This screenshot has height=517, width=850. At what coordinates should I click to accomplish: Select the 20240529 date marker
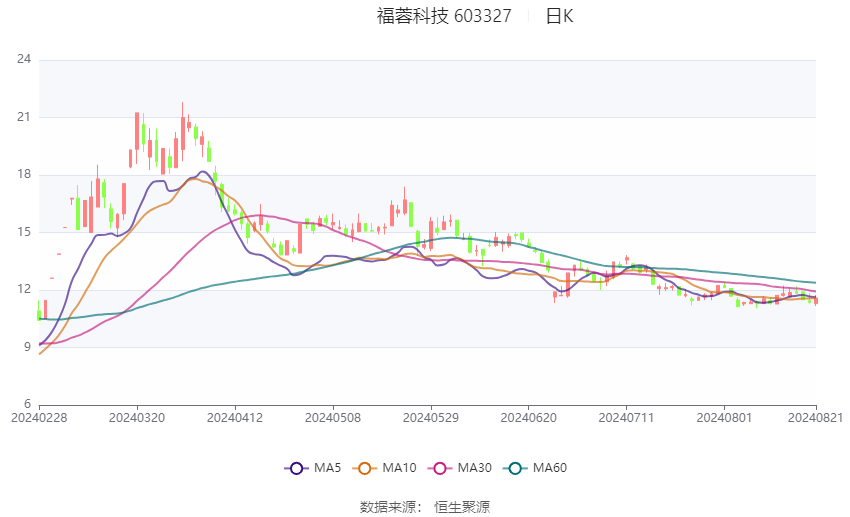pos(431,418)
